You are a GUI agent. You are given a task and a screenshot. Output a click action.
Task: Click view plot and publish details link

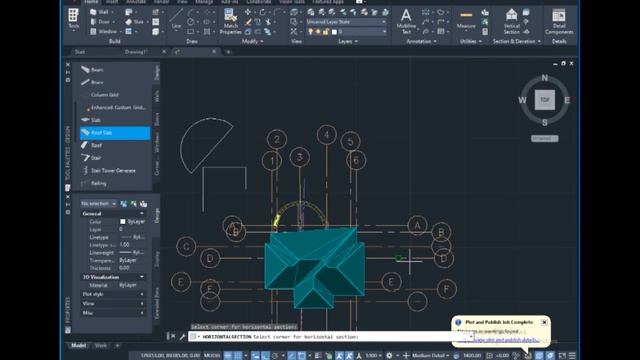[506, 340]
